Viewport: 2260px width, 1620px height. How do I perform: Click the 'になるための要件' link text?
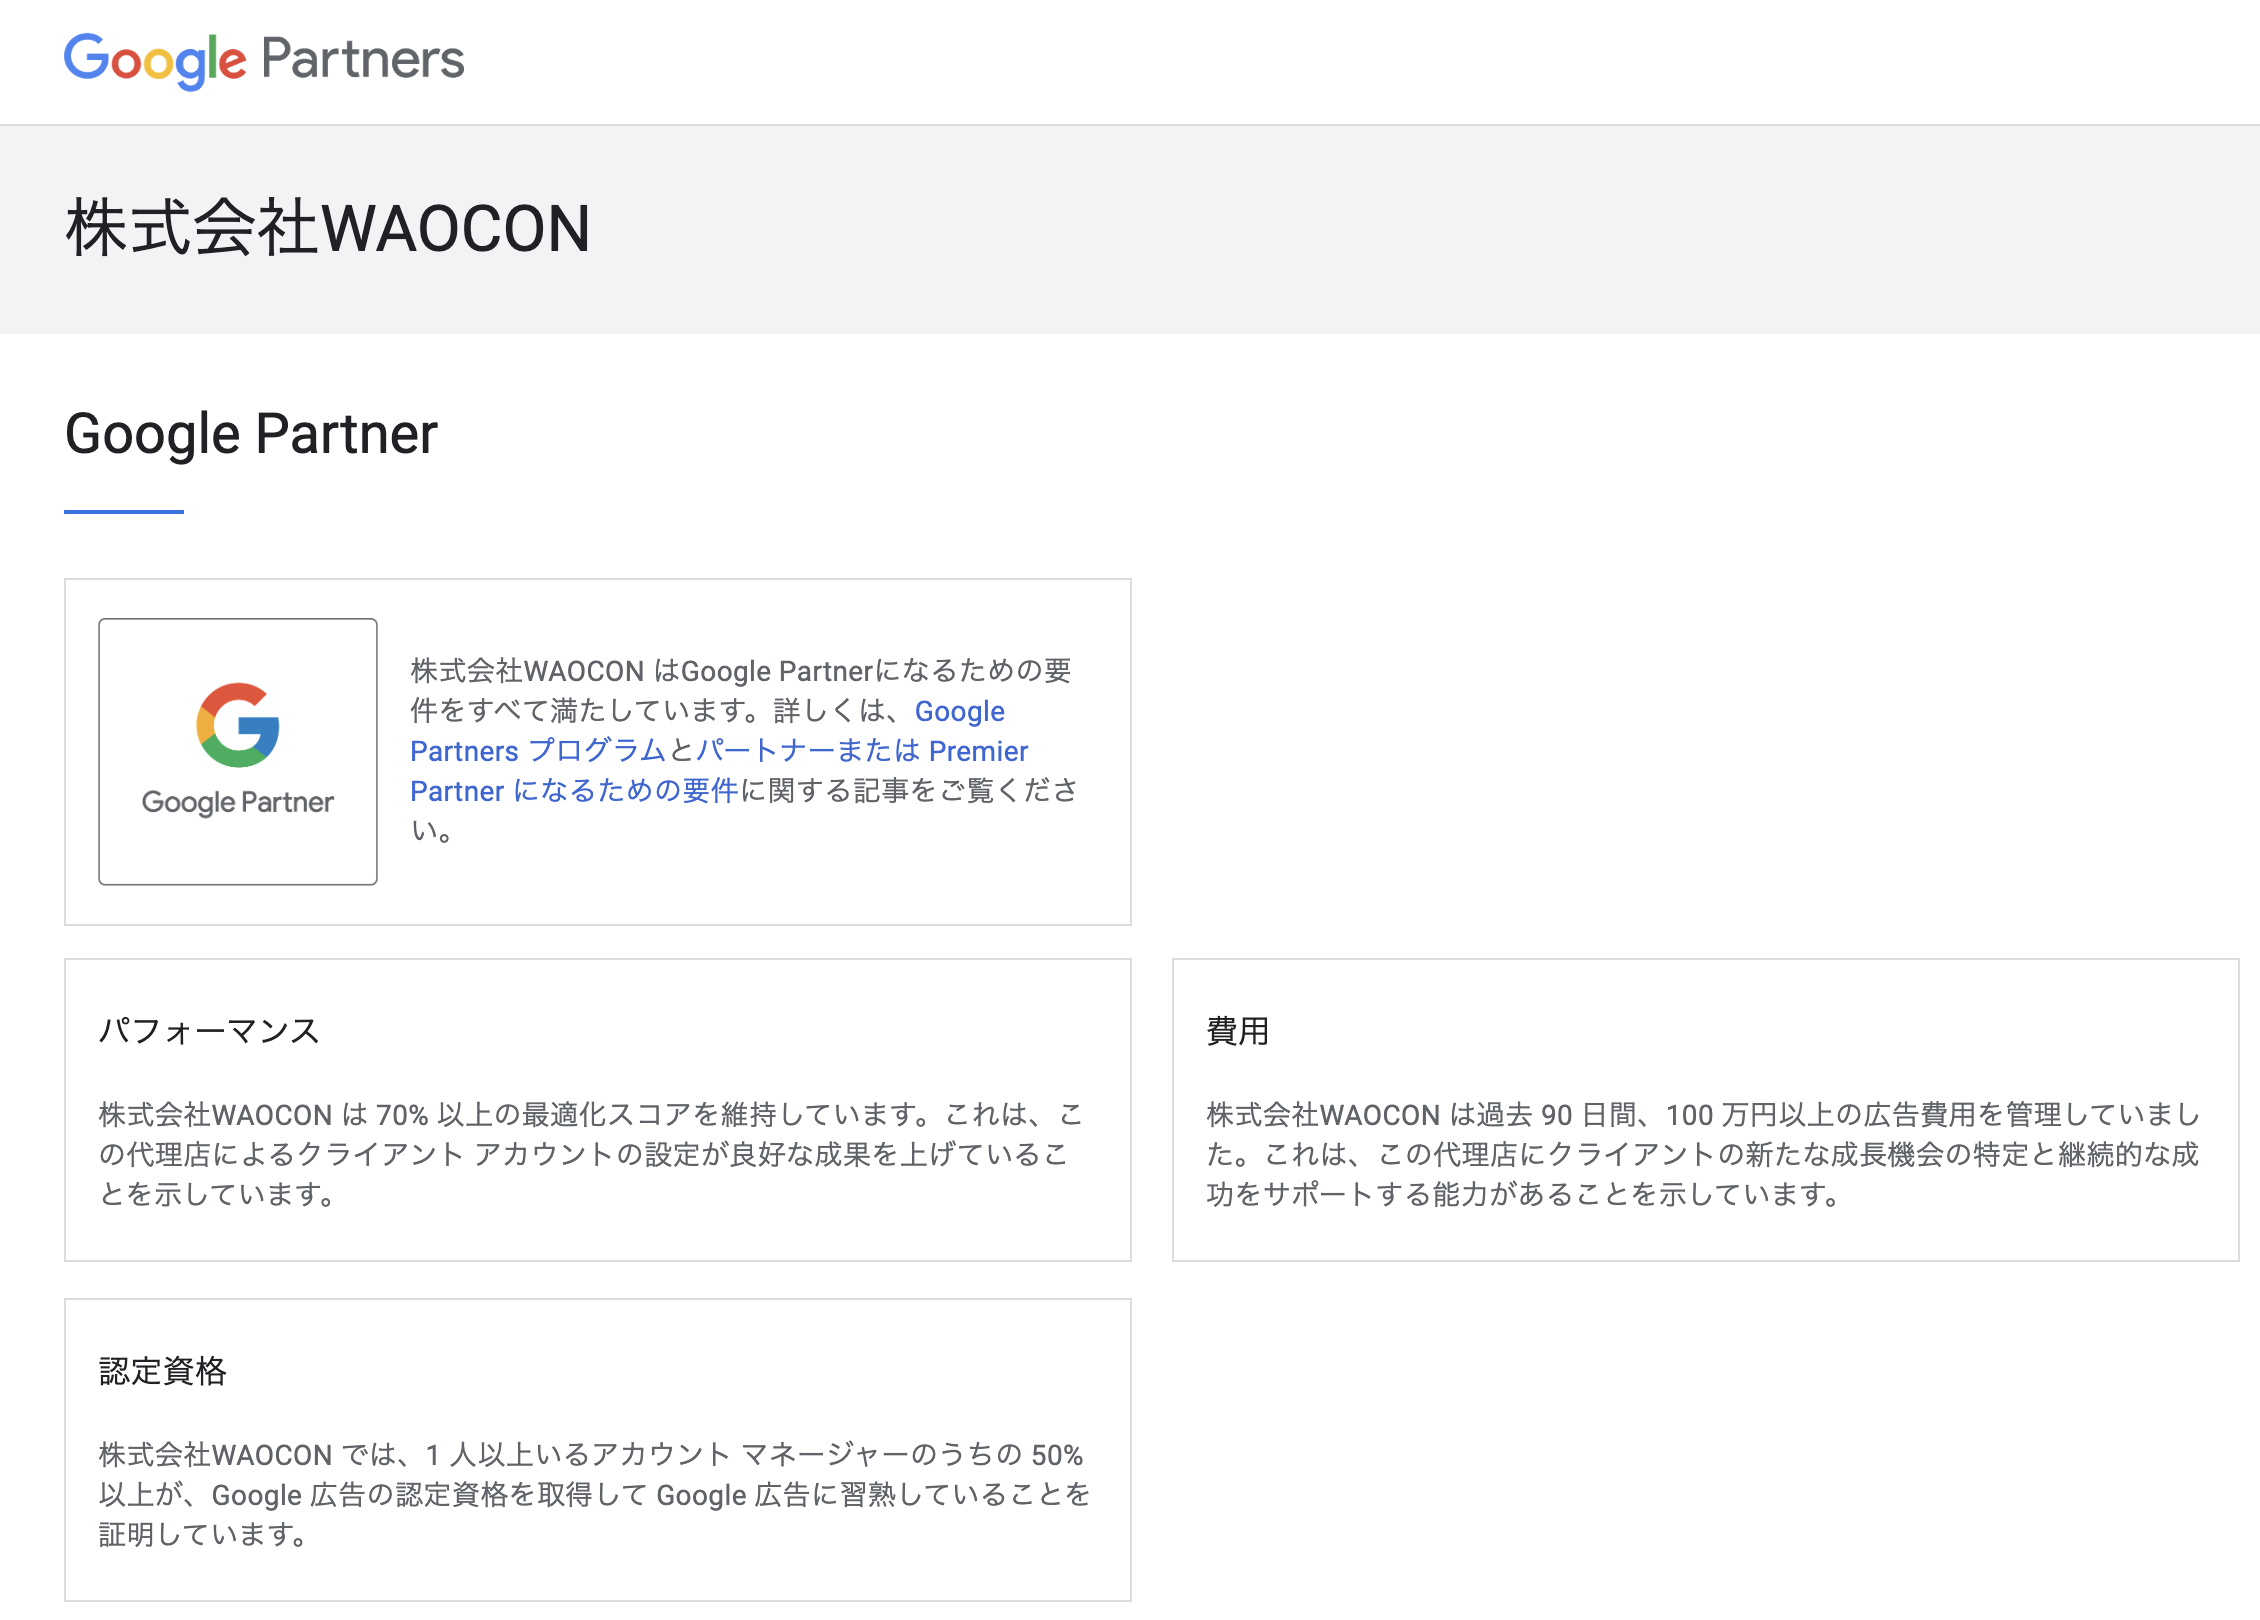pyautogui.click(x=625, y=791)
